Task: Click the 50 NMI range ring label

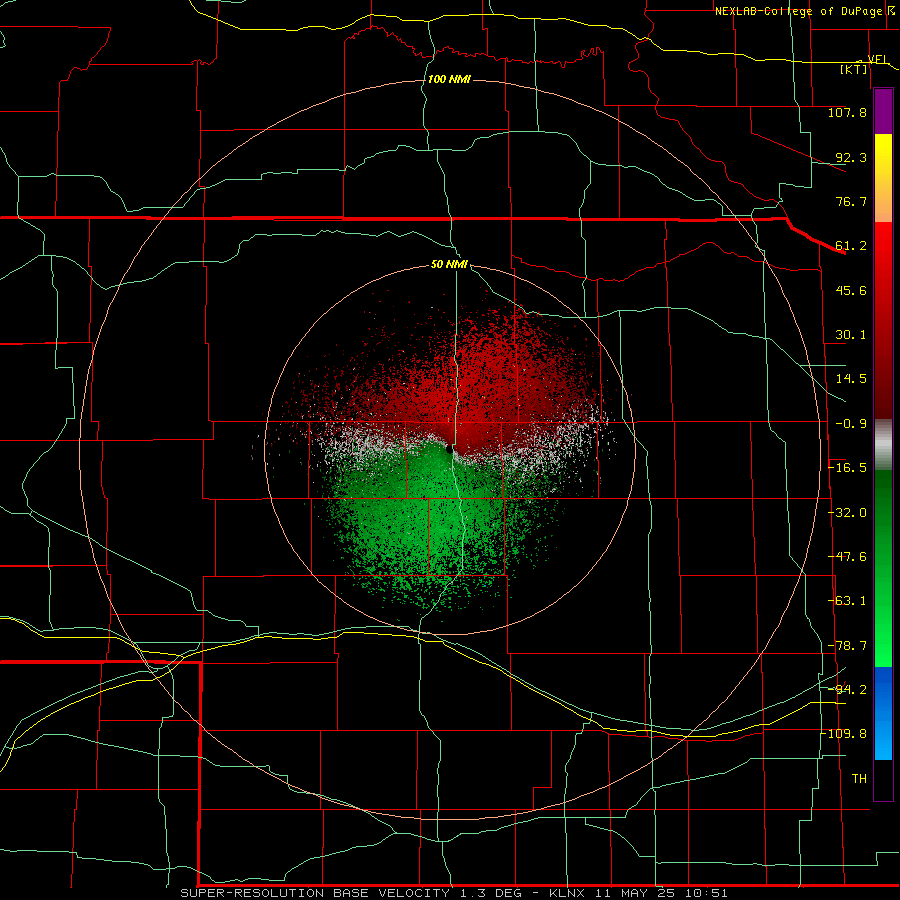Action: pos(449,264)
